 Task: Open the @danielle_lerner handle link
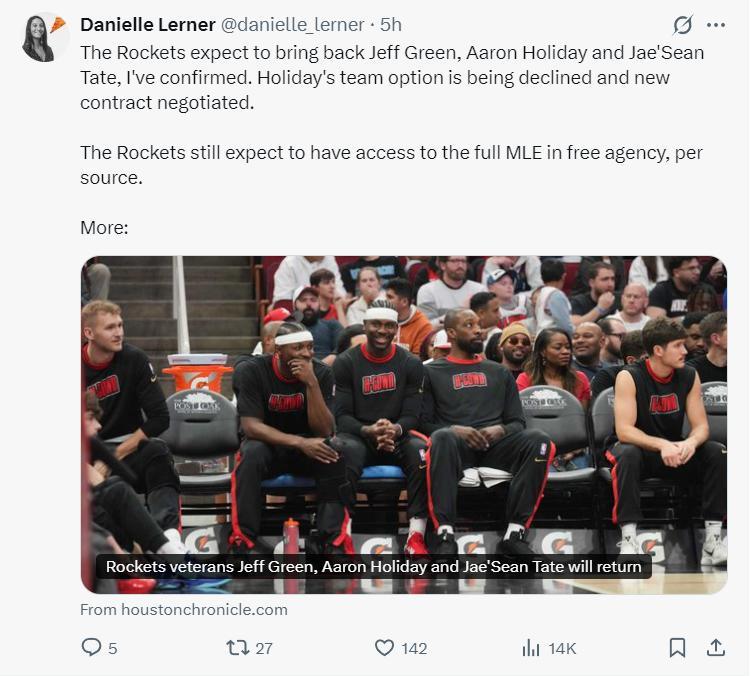[292, 25]
